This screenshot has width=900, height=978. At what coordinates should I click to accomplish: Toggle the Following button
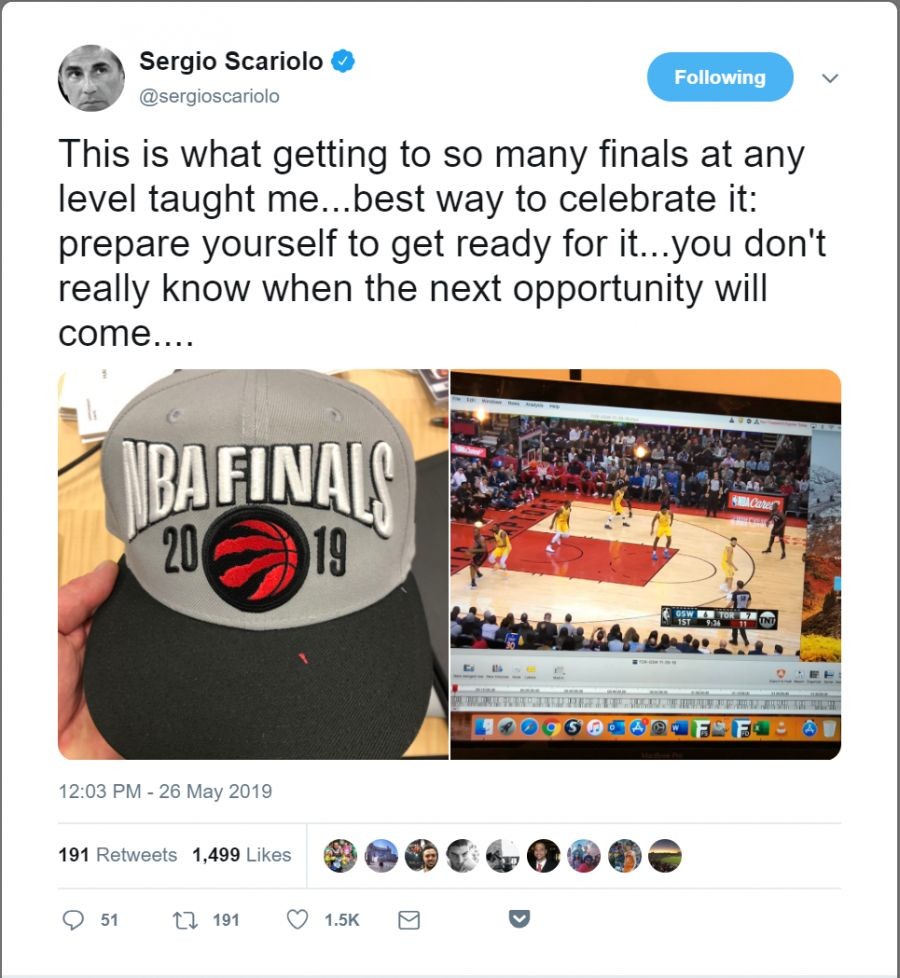point(720,77)
